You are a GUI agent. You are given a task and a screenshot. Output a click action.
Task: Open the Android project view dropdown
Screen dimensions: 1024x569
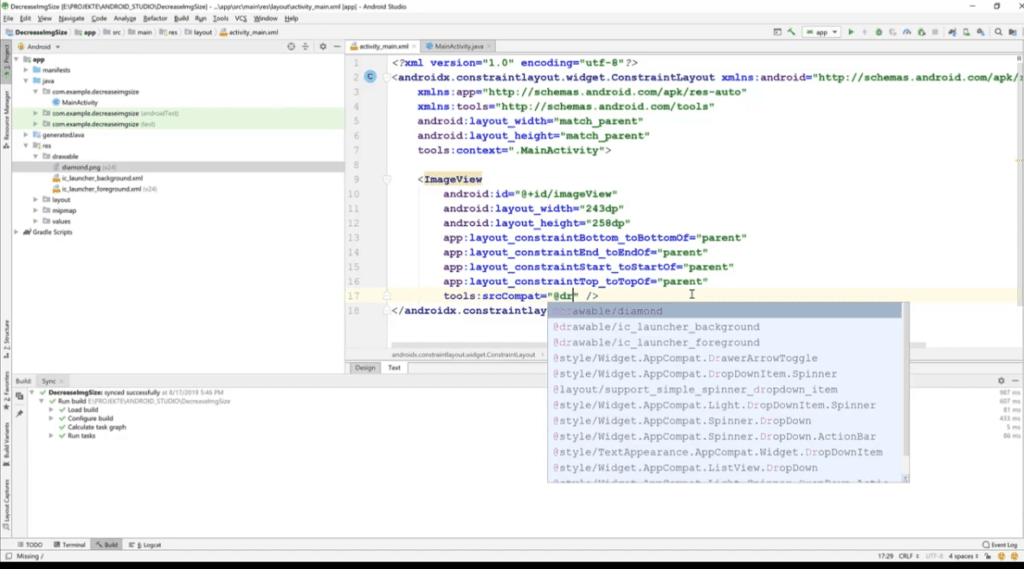pyautogui.click(x=40, y=47)
